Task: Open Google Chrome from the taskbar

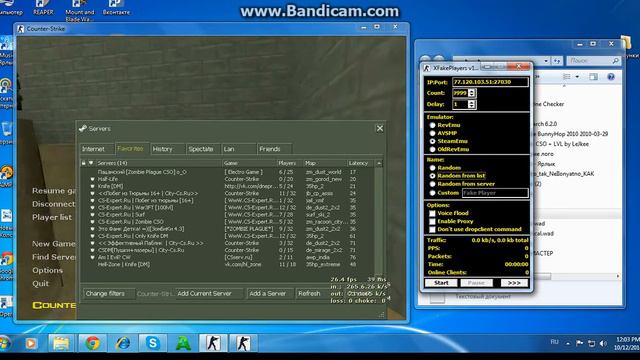Action: tap(93, 343)
